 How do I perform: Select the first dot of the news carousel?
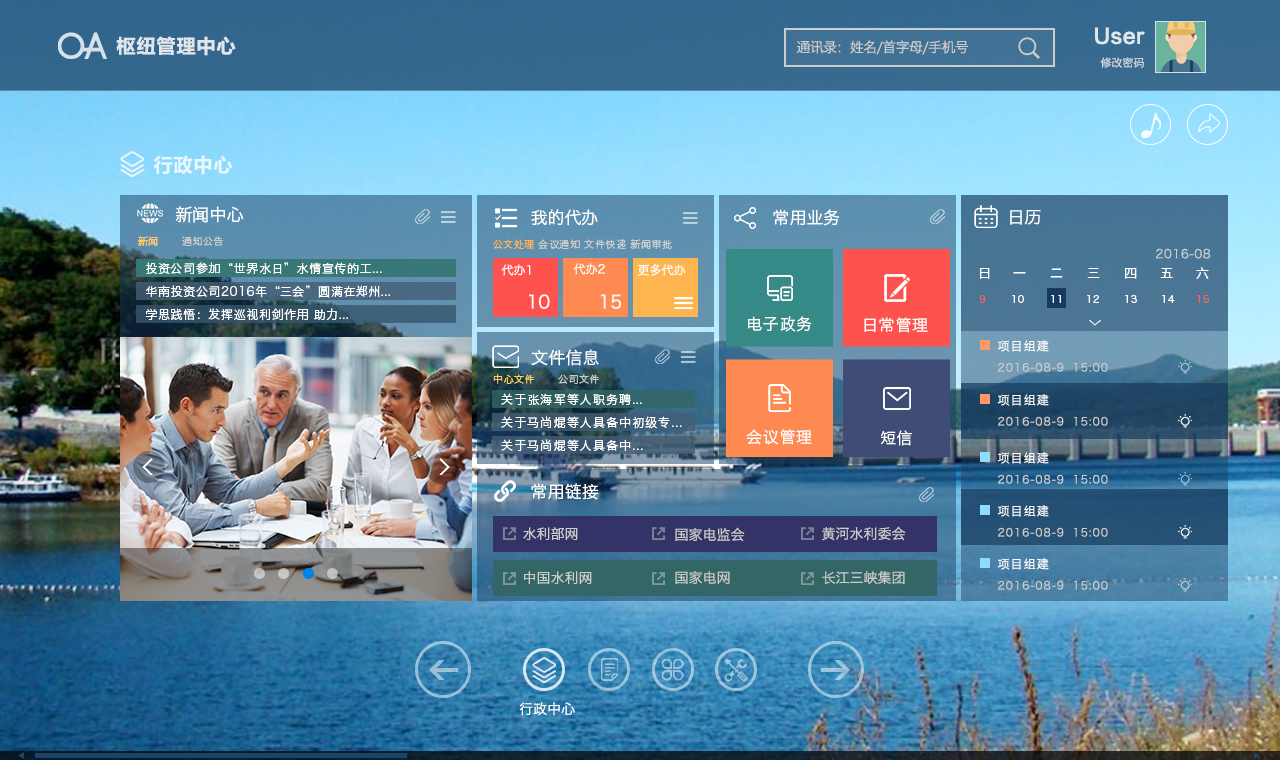click(259, 574)
